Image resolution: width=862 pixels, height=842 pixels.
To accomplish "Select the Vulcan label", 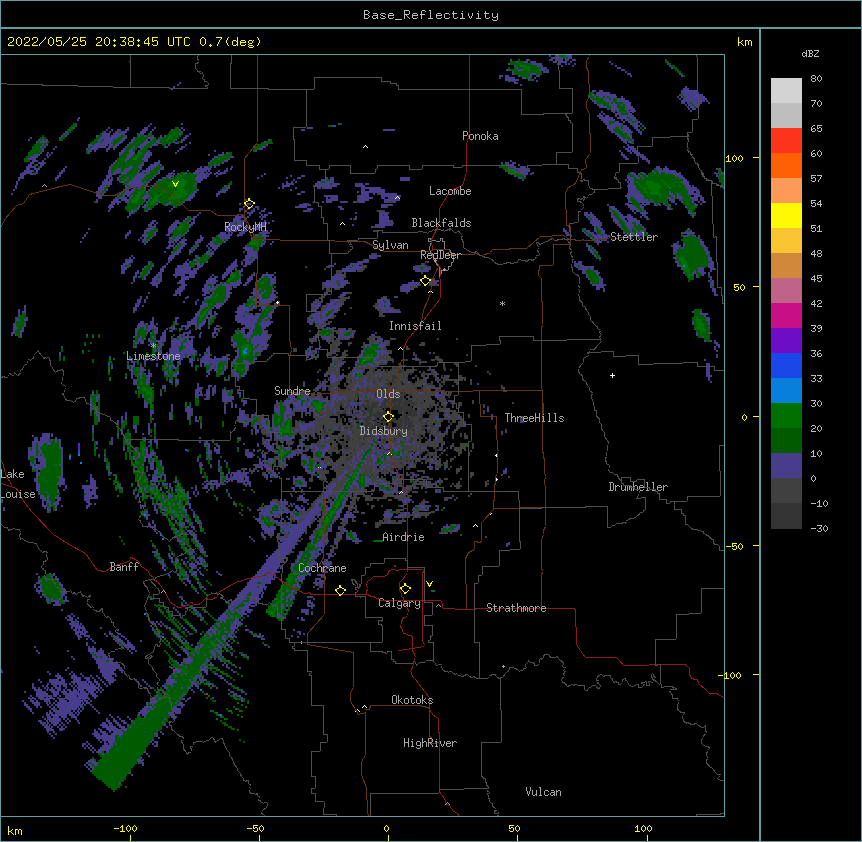I will click(543, 792).
